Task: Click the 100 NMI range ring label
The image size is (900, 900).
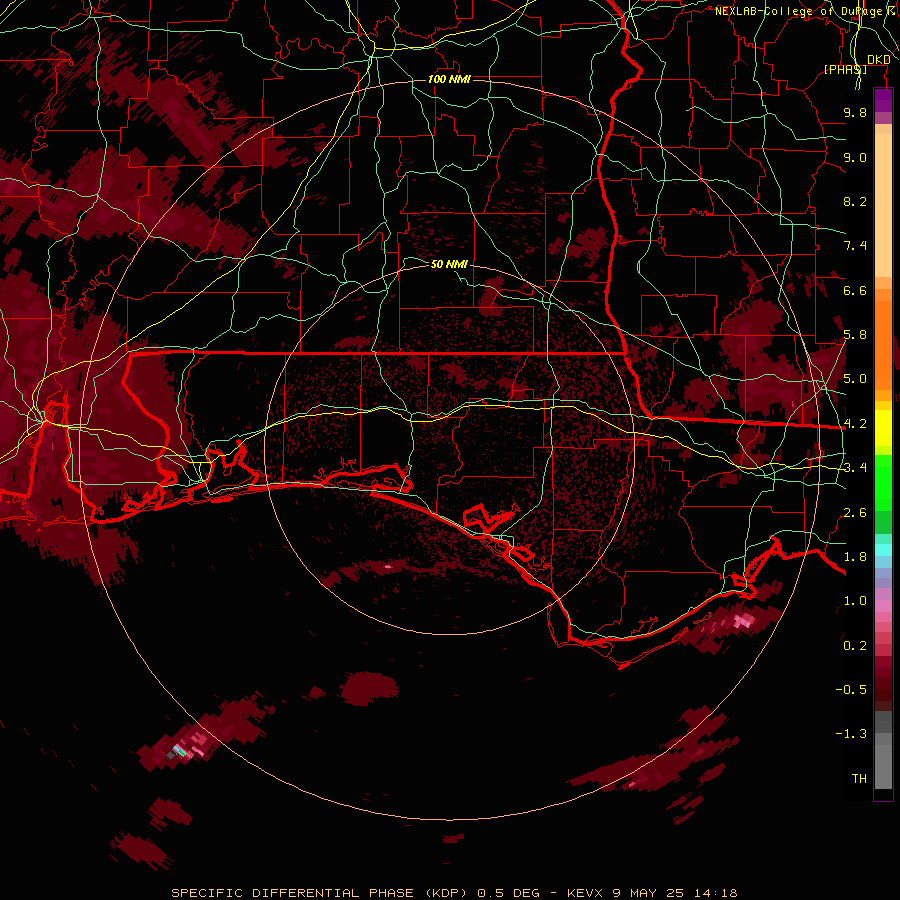Action: 449,79
